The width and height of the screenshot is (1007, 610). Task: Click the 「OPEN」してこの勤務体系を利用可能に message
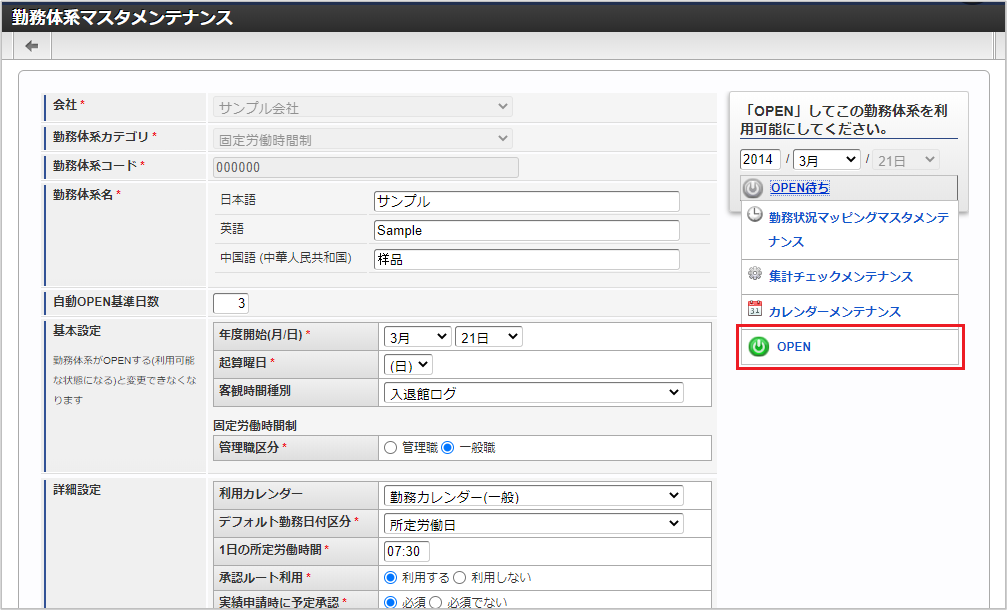click(844, 119)
